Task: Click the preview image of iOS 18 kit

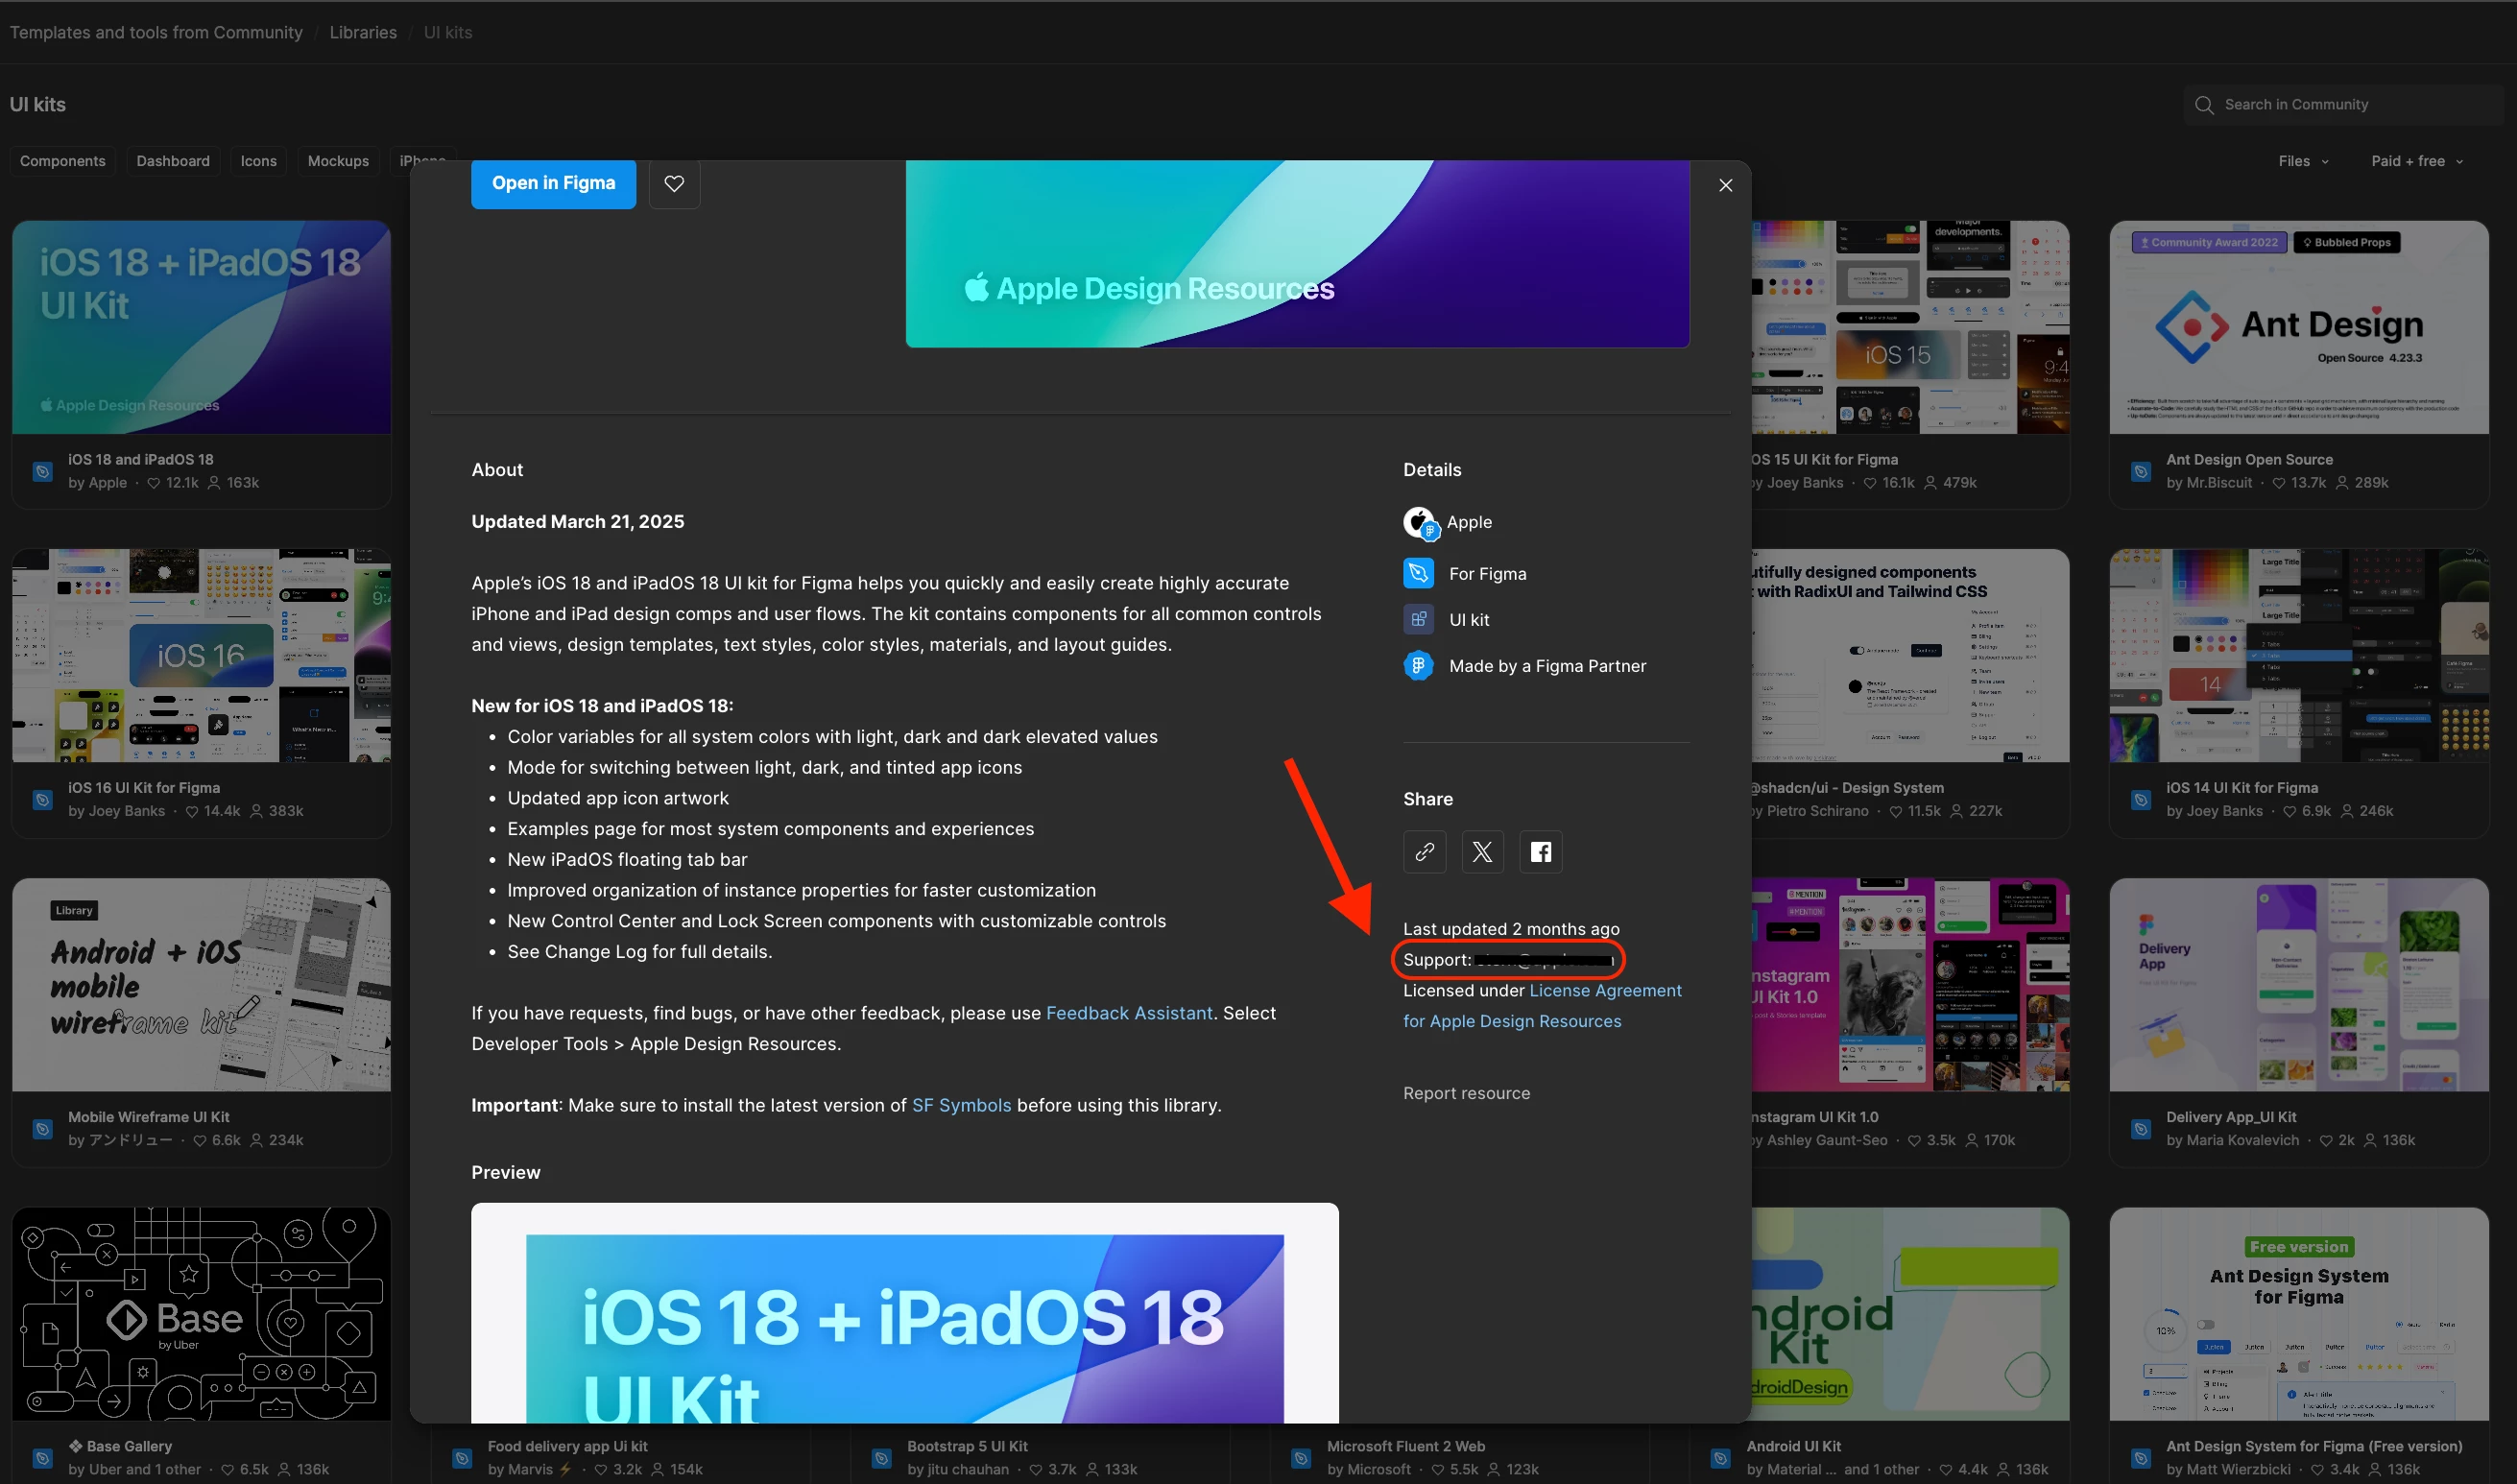Action: coord(905,1312)
